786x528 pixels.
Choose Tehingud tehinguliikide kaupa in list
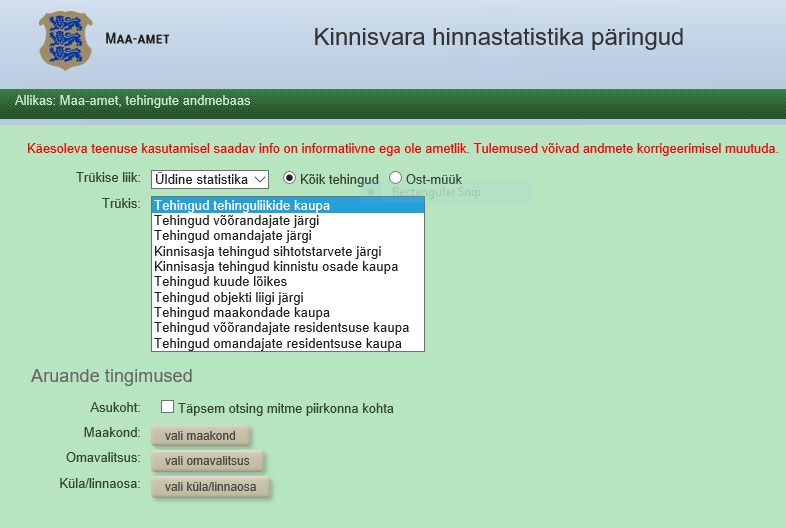coord(288,205)
